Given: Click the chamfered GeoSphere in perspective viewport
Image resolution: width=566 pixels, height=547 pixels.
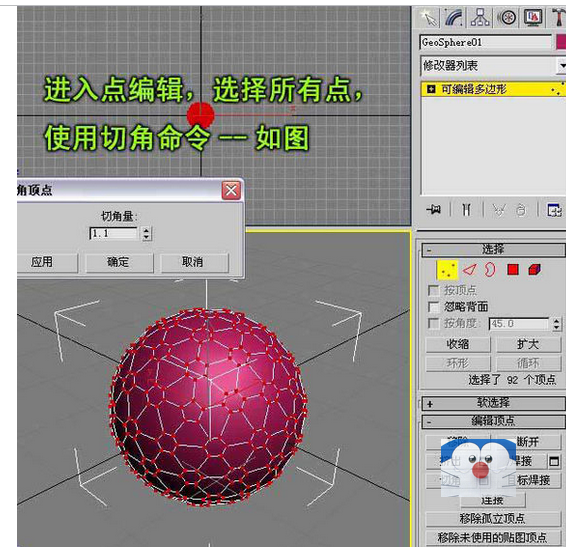Looking at the screenshot, I should tap(208, 406).
